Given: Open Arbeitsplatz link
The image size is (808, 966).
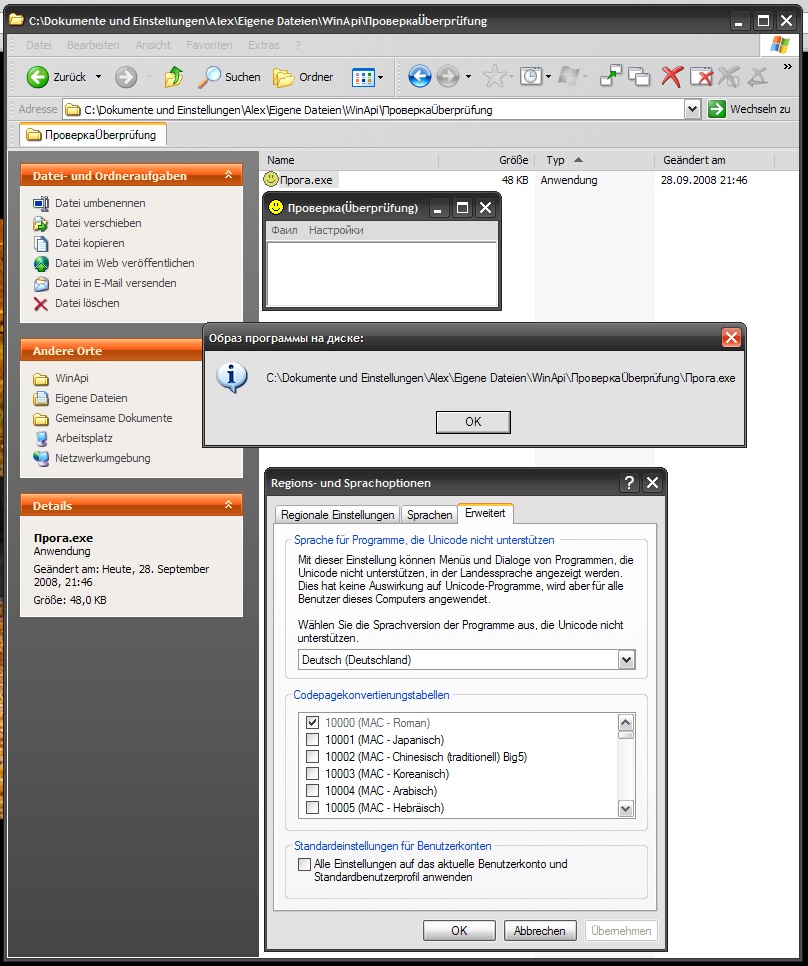Looking at the screenshot, I should click(x=73, y=438).
